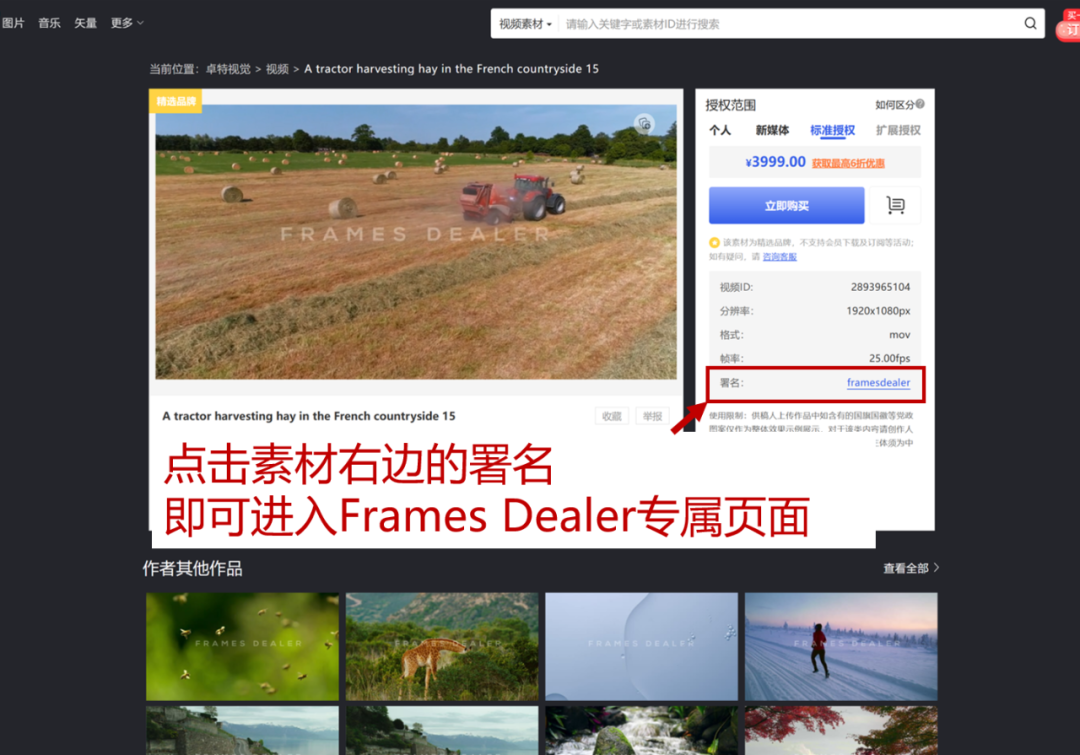Click the 立即购买 button

pyautogui.click(x=786, y=206)
